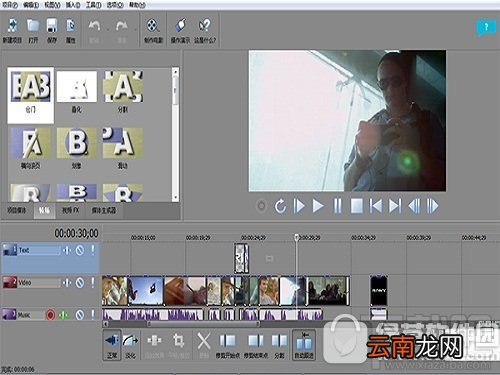Image resolution: width=500 pixels, height=375 pixels.
Task: Activate the What's This help cursor
Action: click(205, 31)
